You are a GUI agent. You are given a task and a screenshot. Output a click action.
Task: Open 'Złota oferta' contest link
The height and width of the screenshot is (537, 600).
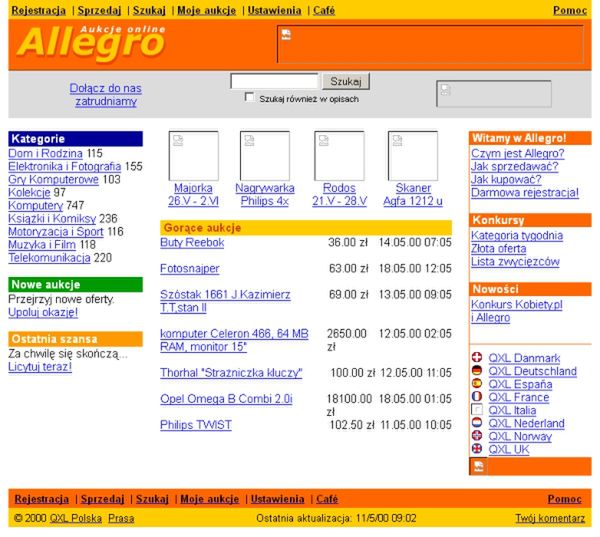point(499,248)
